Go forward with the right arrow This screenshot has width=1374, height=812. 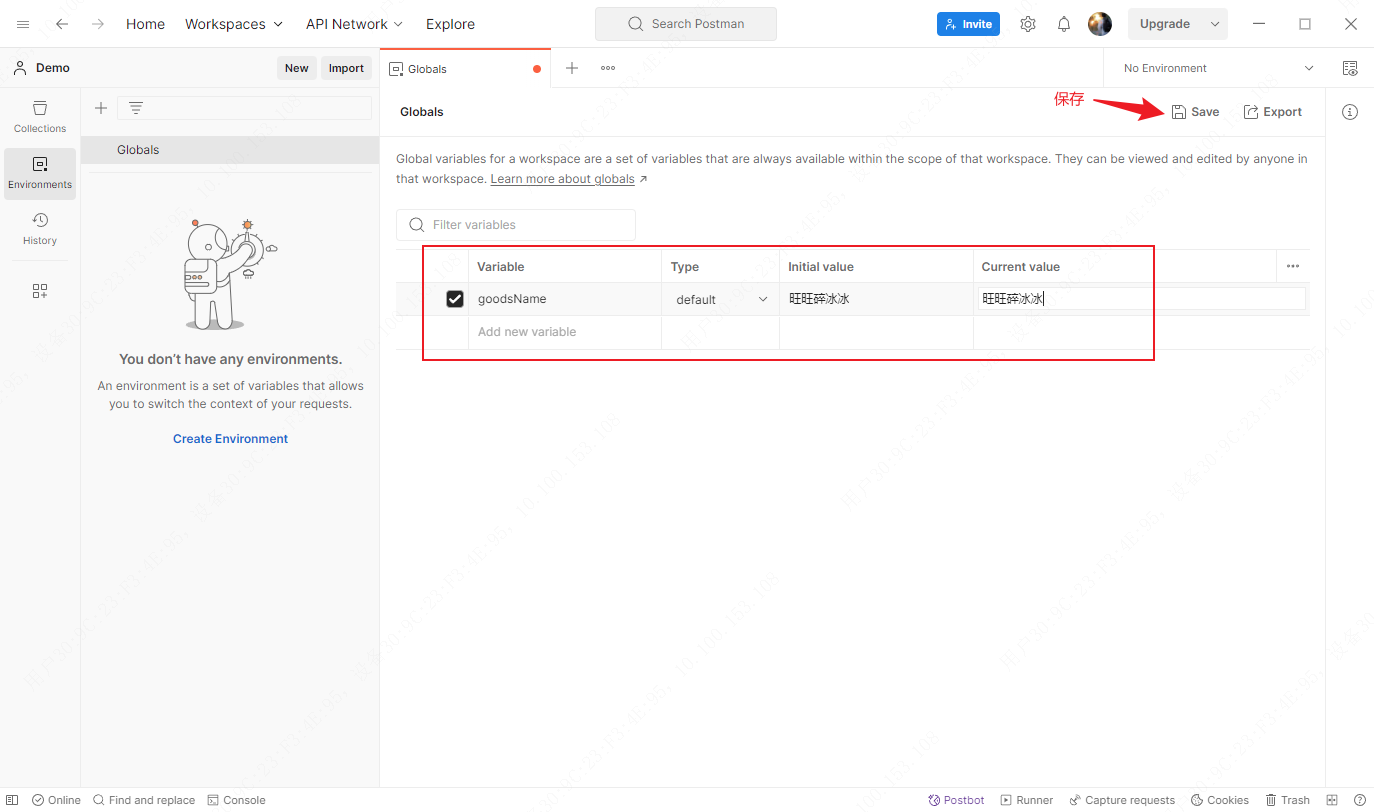(x=98, y=24)
